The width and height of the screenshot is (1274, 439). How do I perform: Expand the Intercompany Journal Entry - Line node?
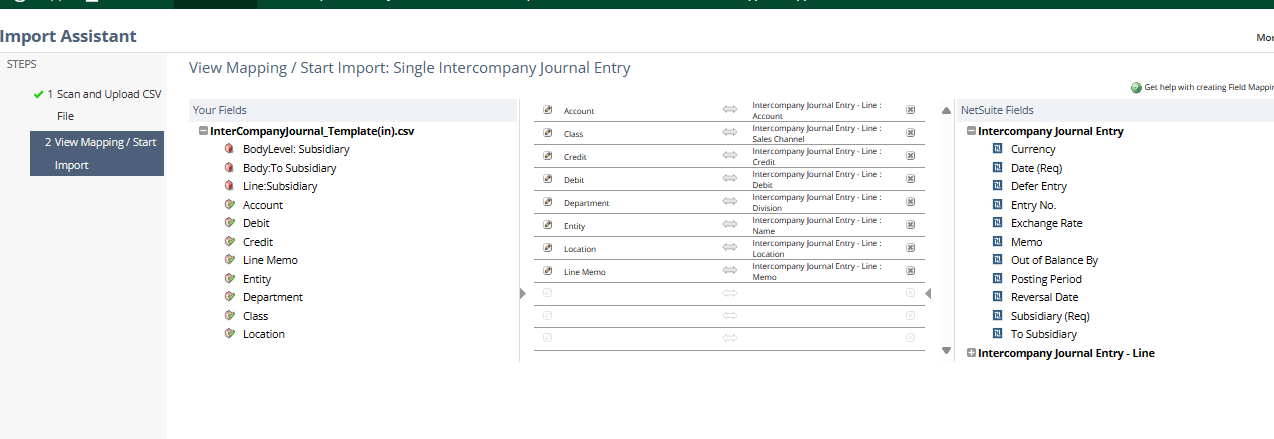point(971,353)
